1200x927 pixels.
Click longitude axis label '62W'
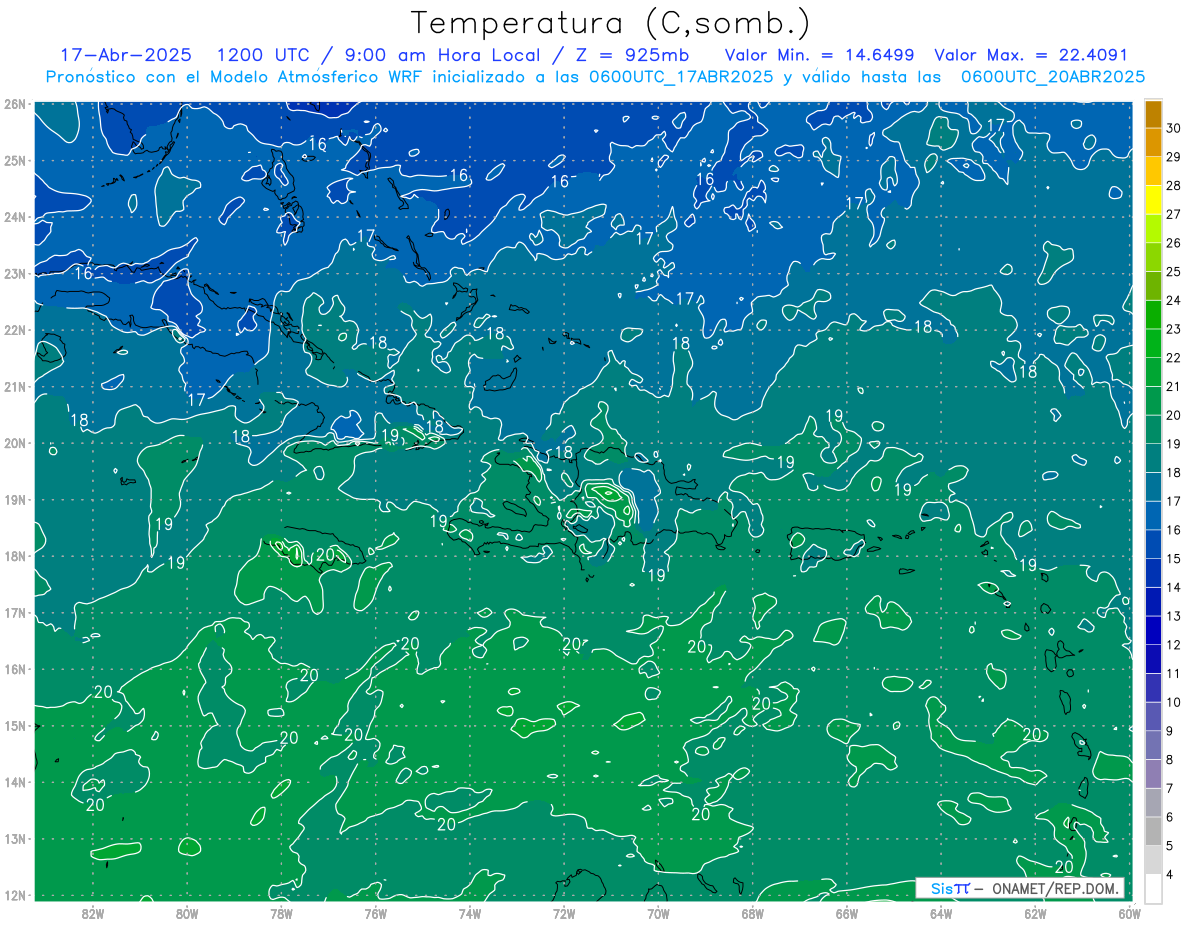[x=1035, y=913]
